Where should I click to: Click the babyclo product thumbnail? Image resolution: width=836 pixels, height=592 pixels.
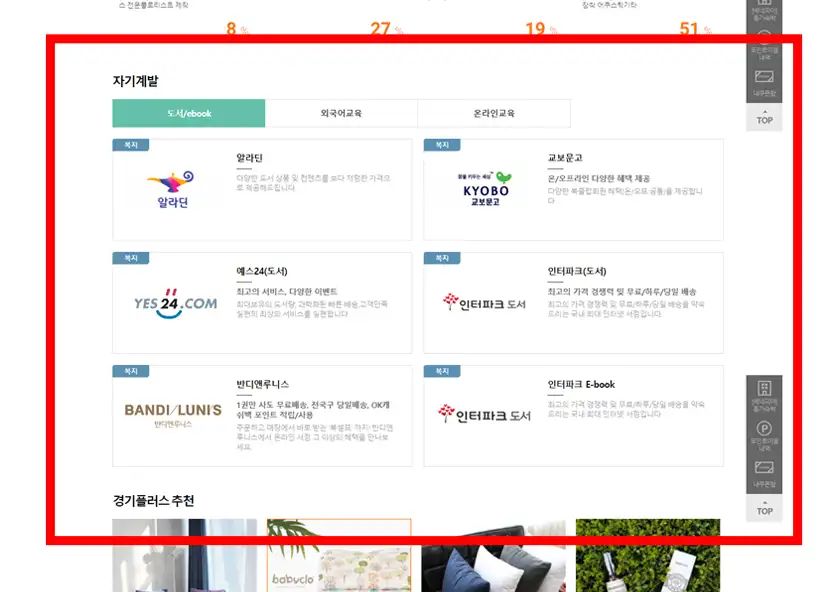pyautogui.click(x=339, y=555)
